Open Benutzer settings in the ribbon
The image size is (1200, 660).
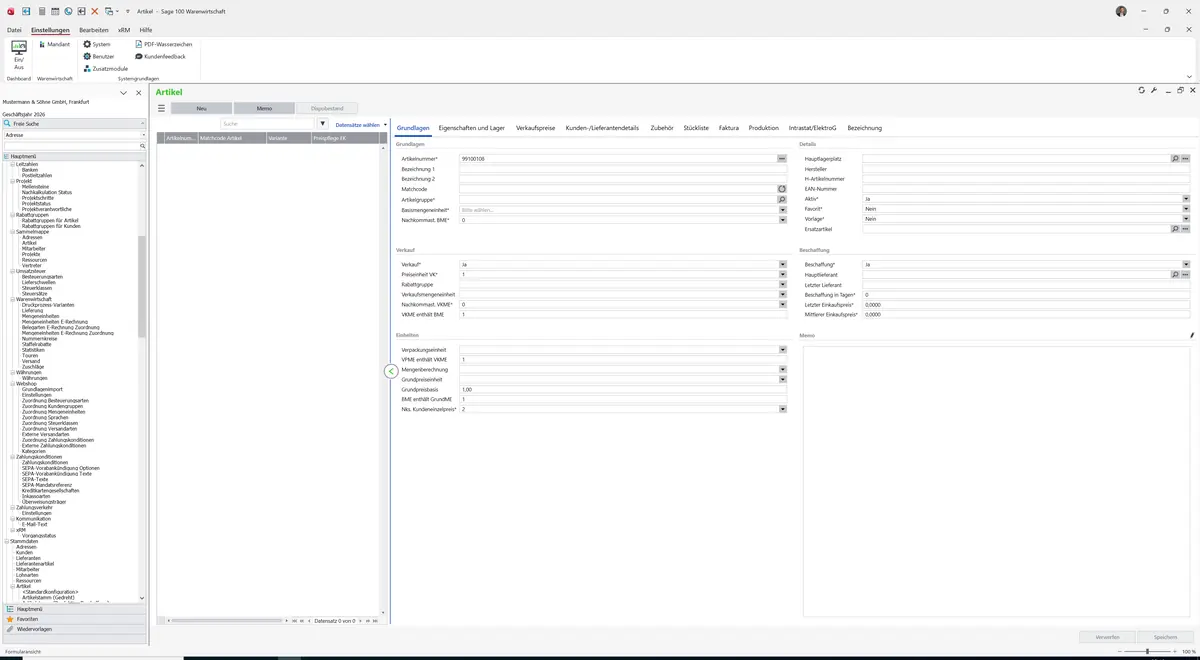[99, 56]
